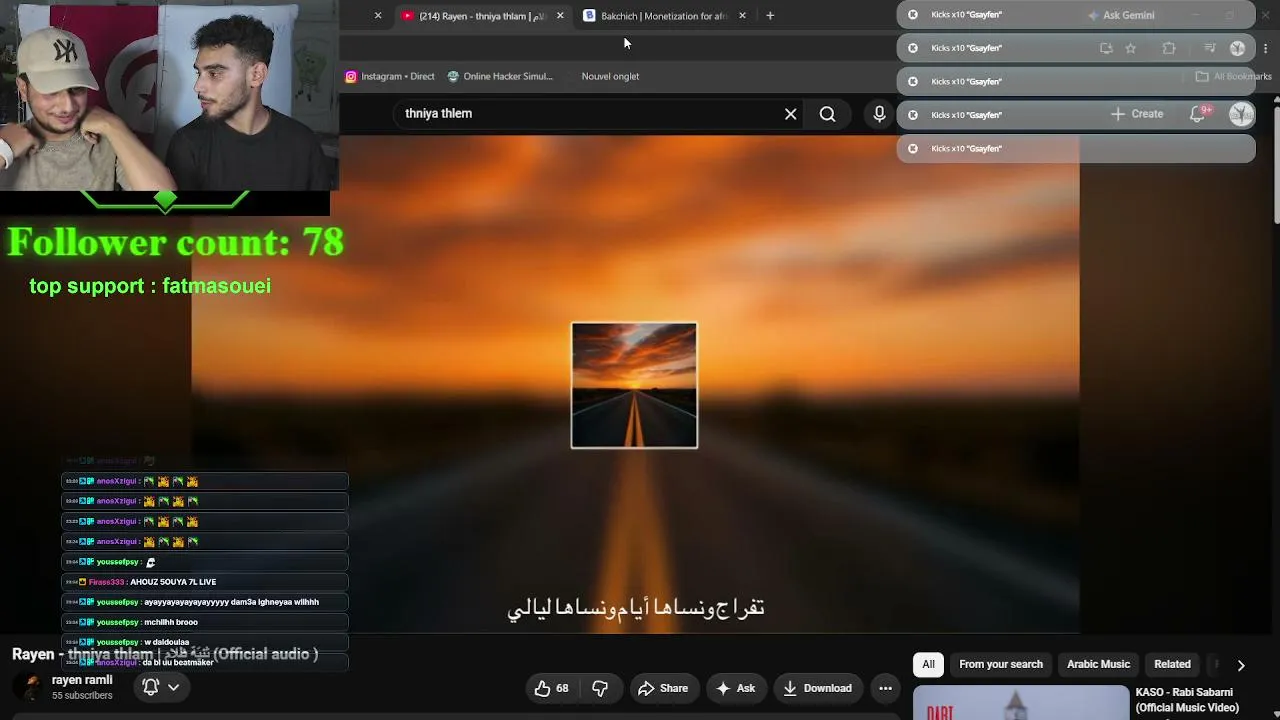Open the more actions ellipsis menu
1280x720 pixels.
(x=885, y=688)
